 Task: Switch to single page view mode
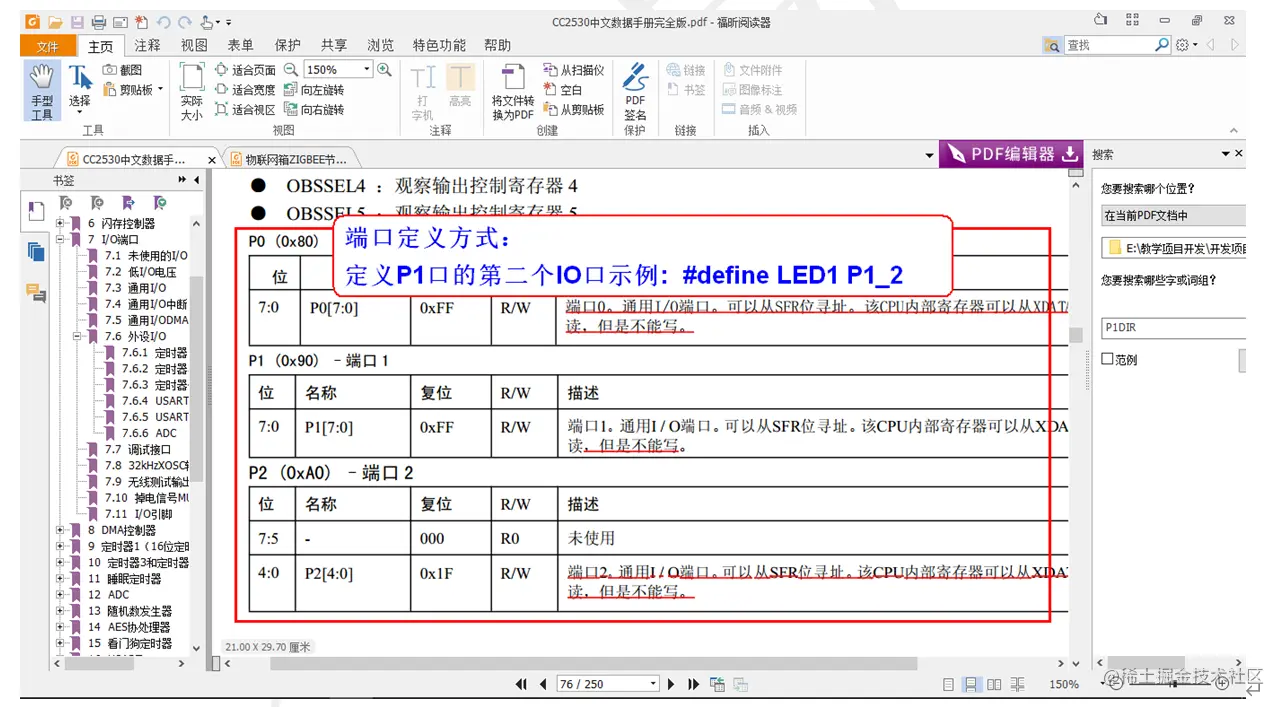point(948,685)
